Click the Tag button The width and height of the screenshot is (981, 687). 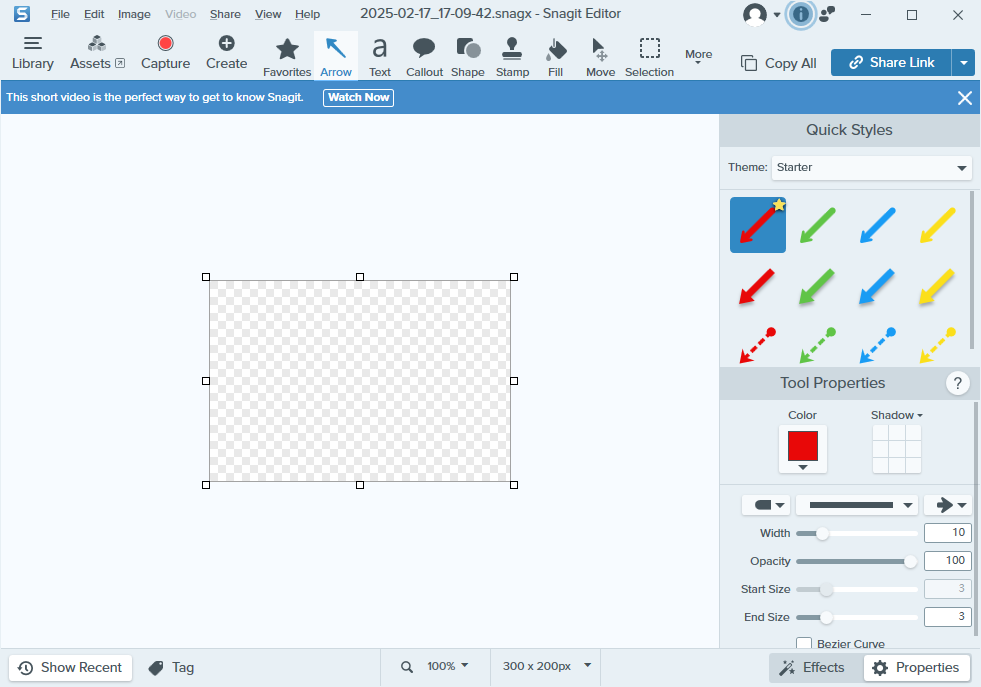(171, 668)
